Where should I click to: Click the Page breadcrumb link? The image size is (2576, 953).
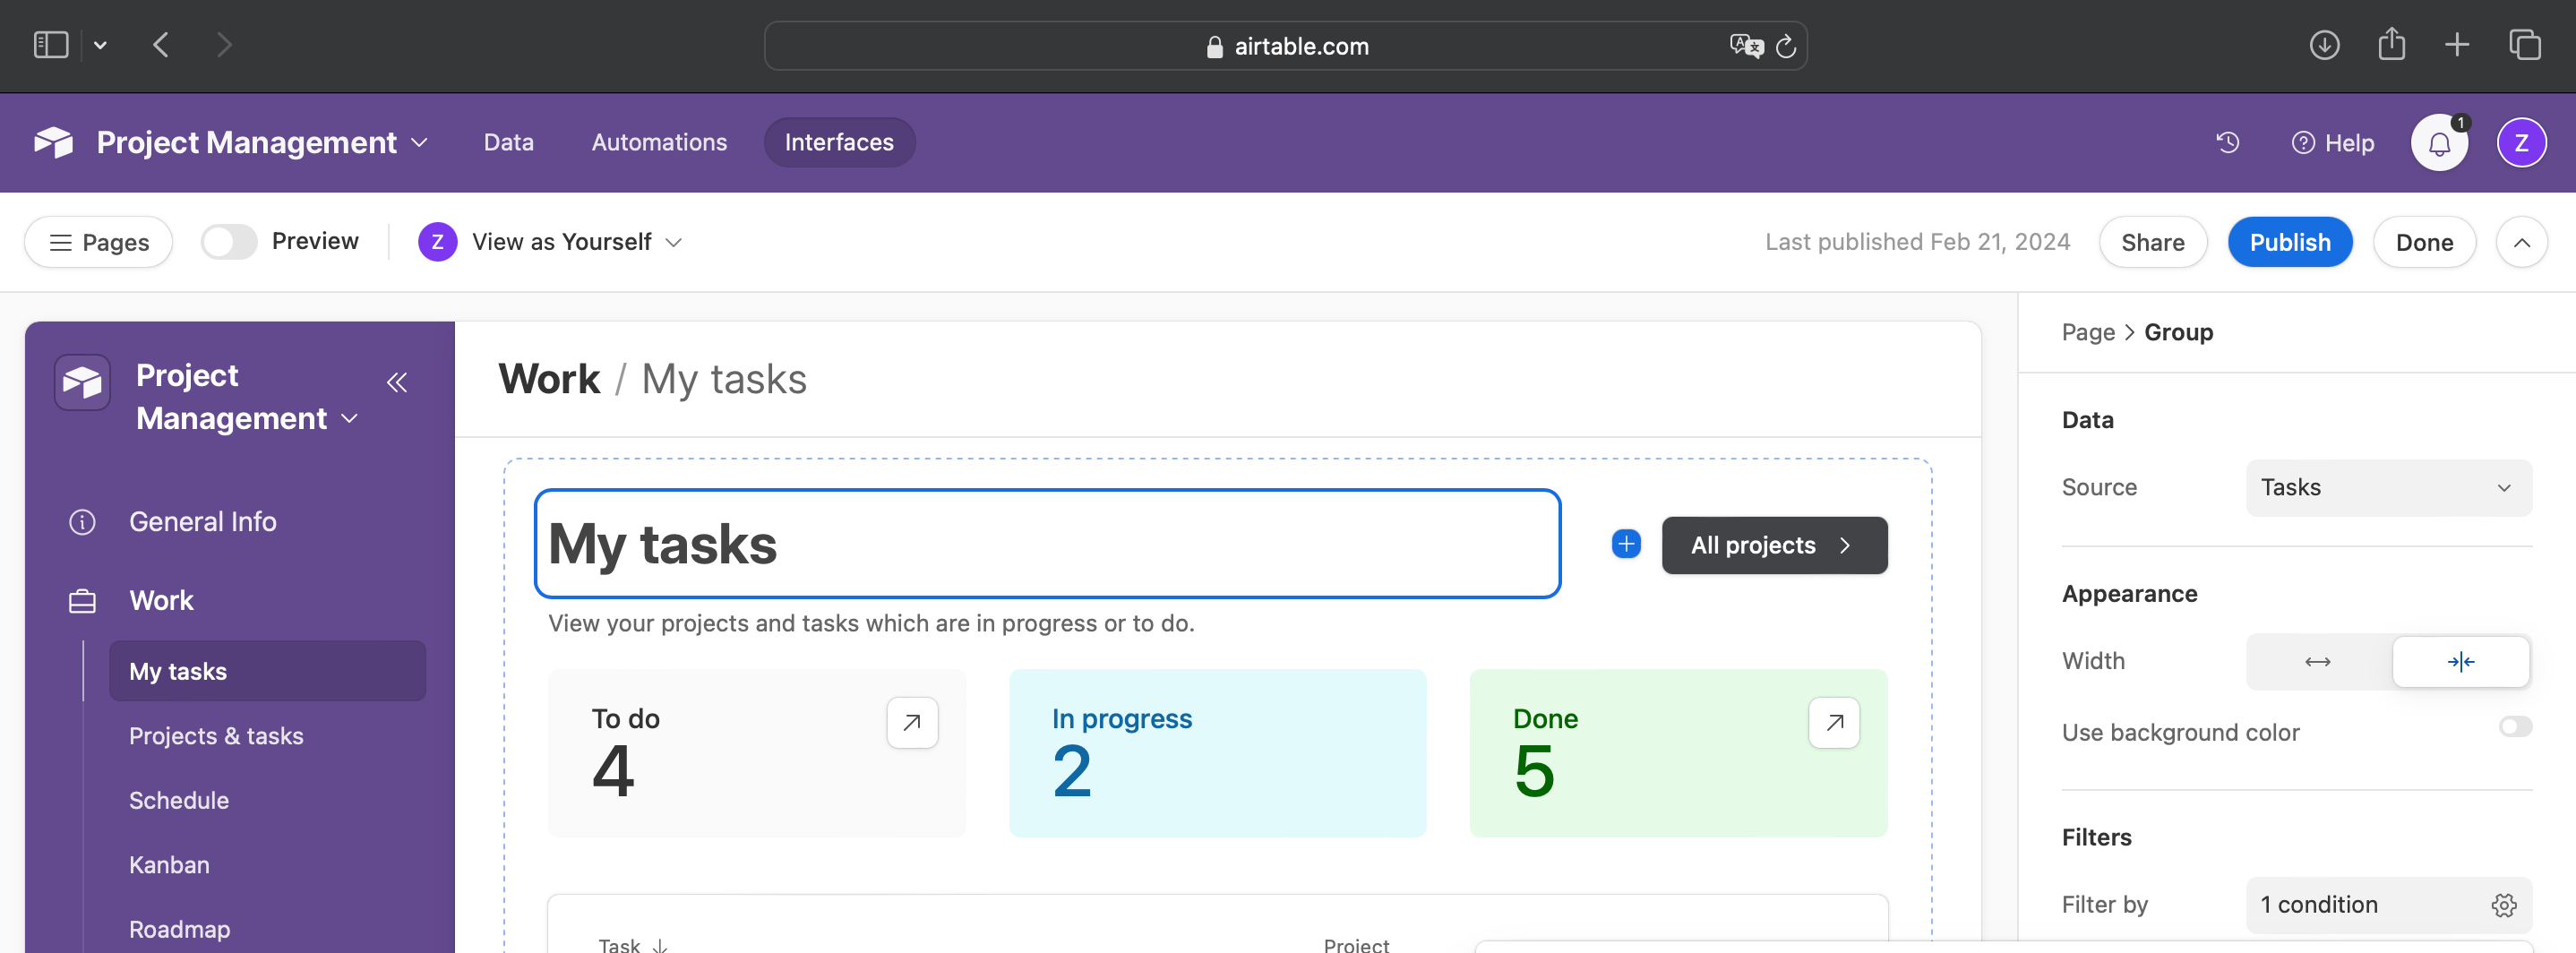pos(2088,332)
